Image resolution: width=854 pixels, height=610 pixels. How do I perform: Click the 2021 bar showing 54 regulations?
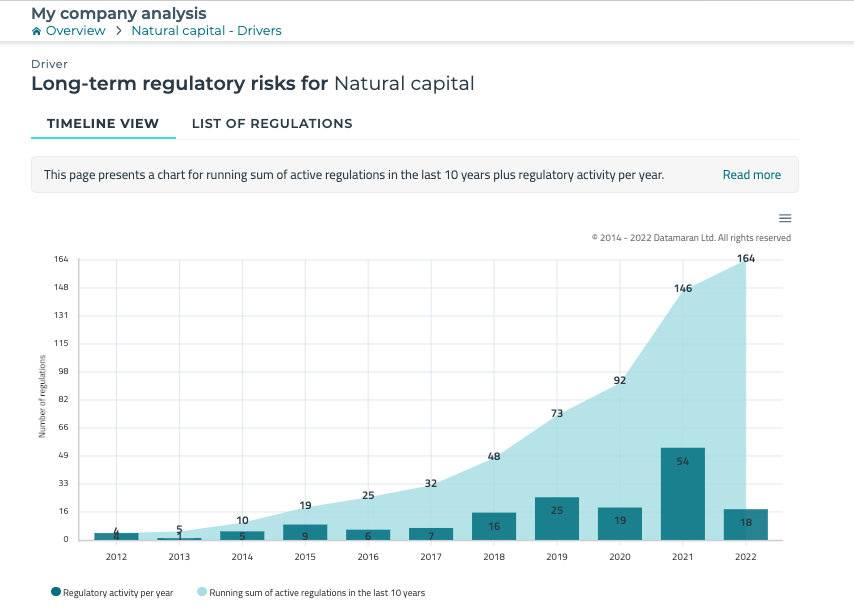tap(682, 492)
